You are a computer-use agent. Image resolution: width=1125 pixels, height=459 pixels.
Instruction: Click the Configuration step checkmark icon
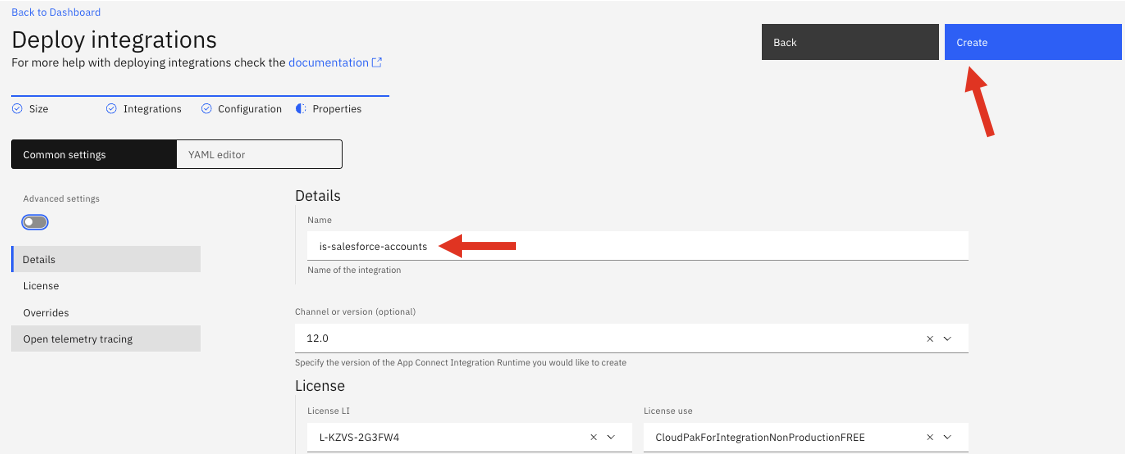pyautogui.click(x=206, y=109)
